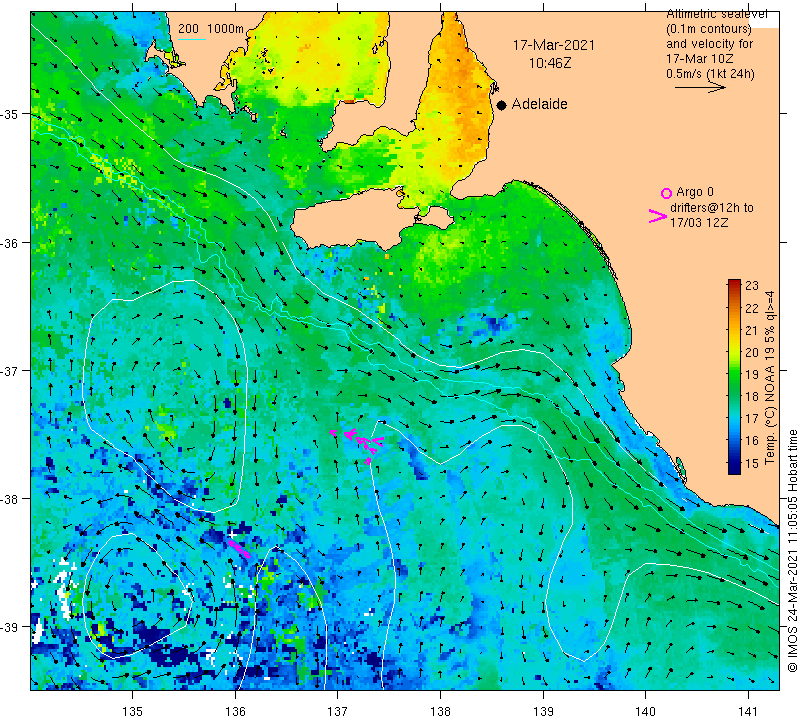
Task: Click the longitude label '141'
Action: (x=748, y=711)
